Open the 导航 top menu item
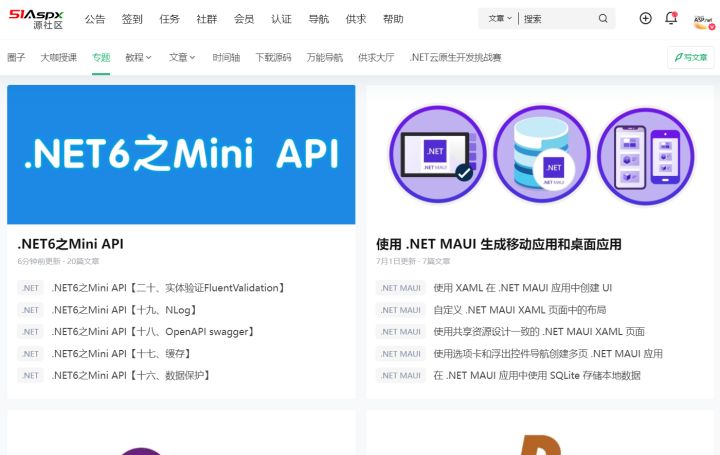The height and width of the screenshot is (455, 720). (319, 19)
